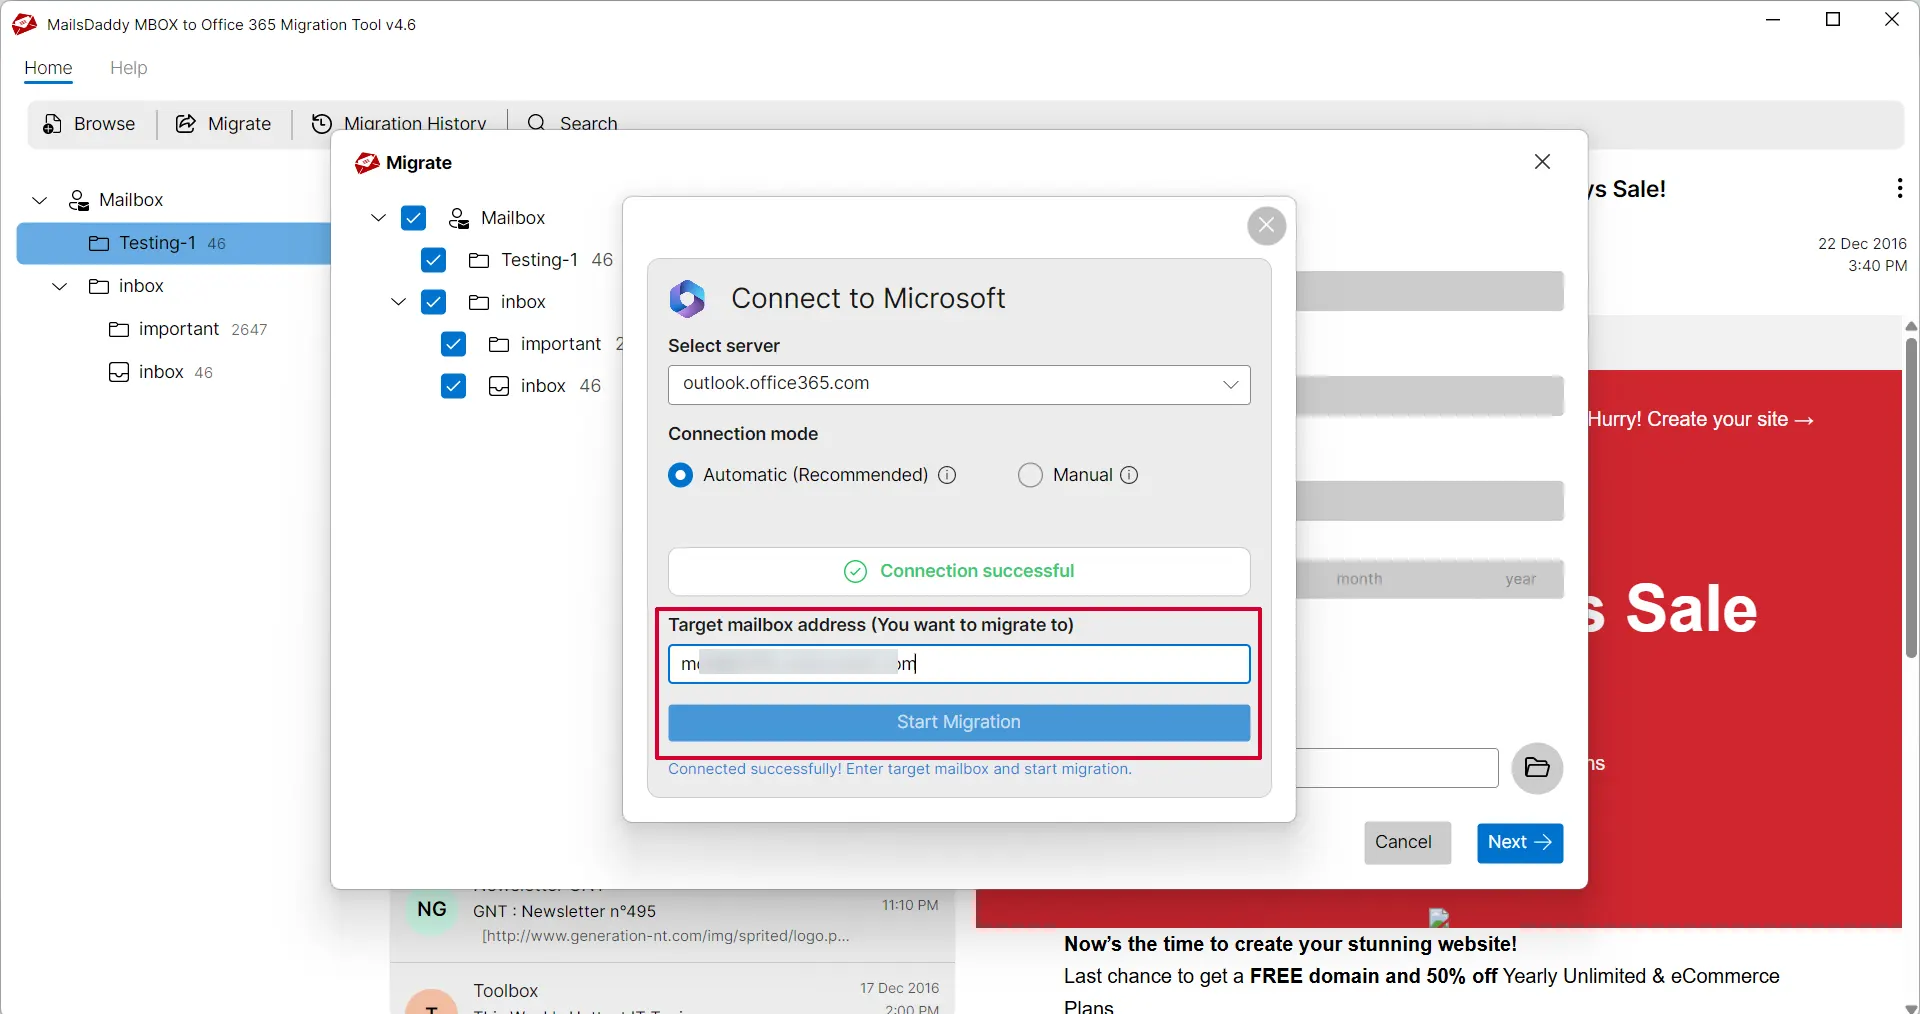Open the folder browse icon near attachments
Image resolution: width=1920 pixels, height=1014 pixels.
click(1537, 768)
